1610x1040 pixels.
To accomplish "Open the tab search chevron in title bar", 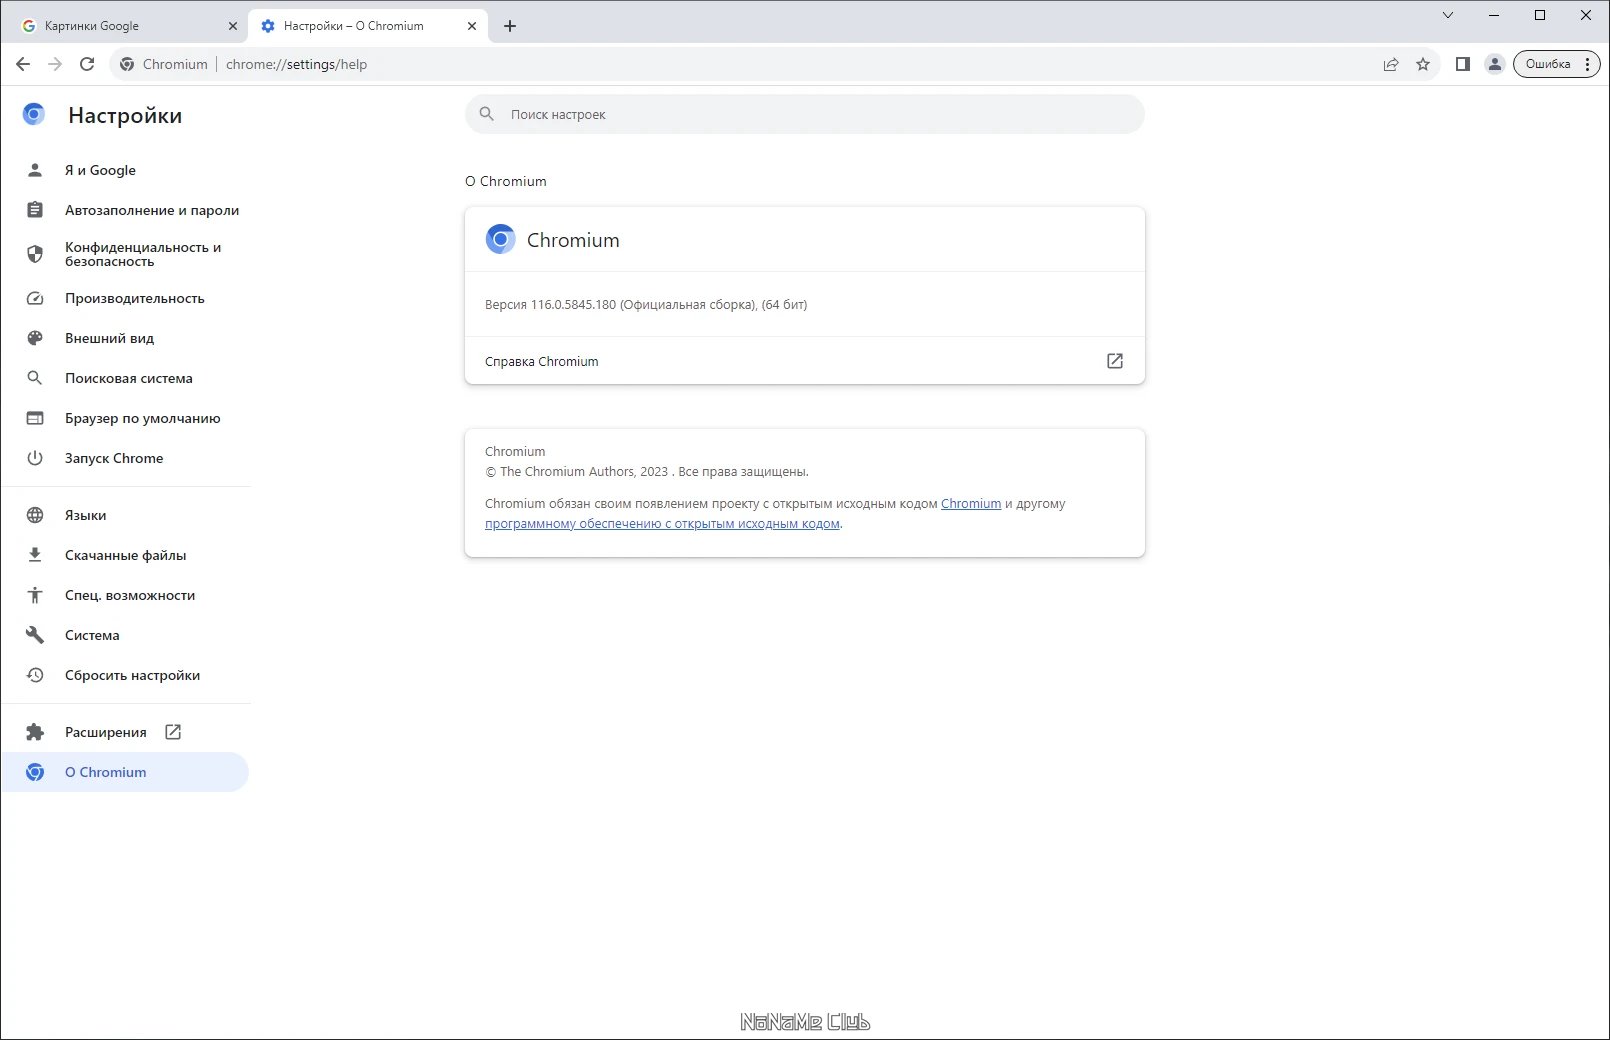I will pos(1447,15).
